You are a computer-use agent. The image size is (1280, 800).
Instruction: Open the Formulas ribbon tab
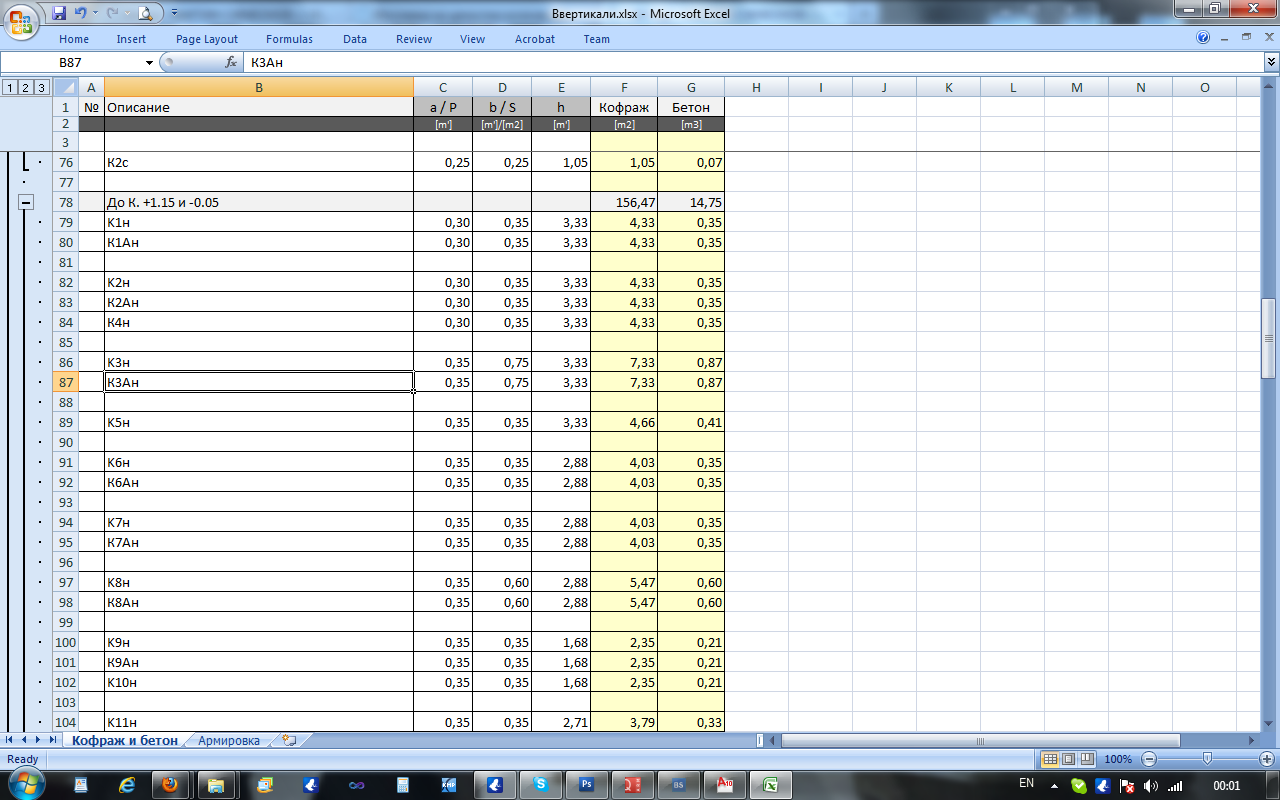[289, 39]
